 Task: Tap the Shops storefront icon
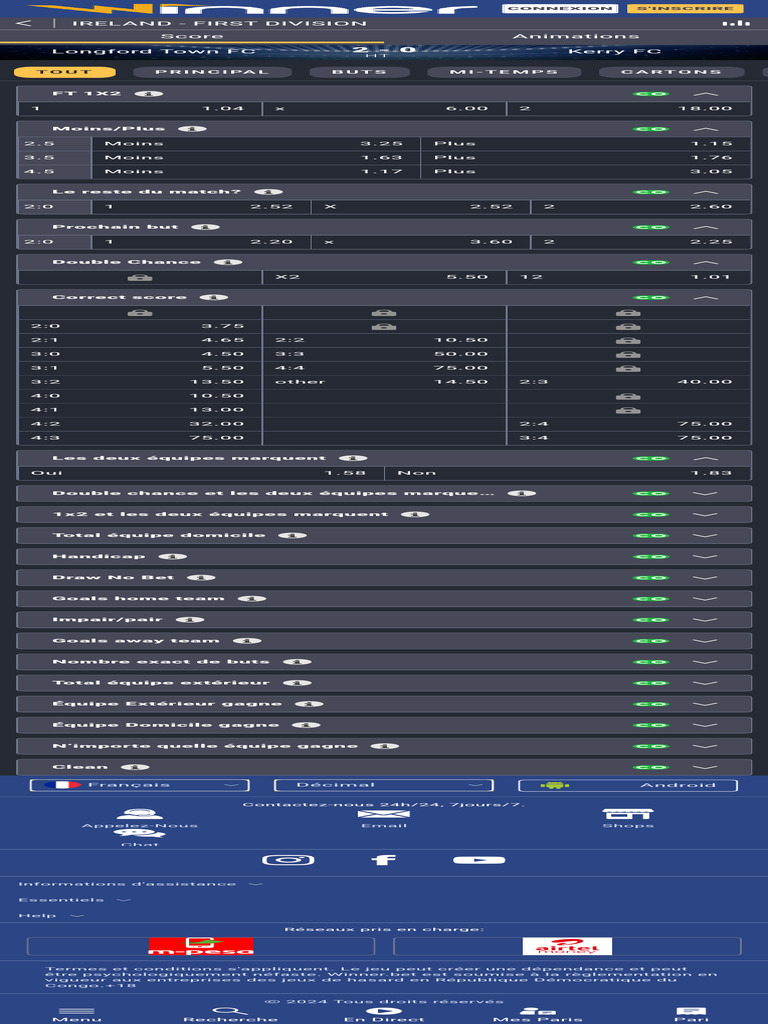click(628, 814)
